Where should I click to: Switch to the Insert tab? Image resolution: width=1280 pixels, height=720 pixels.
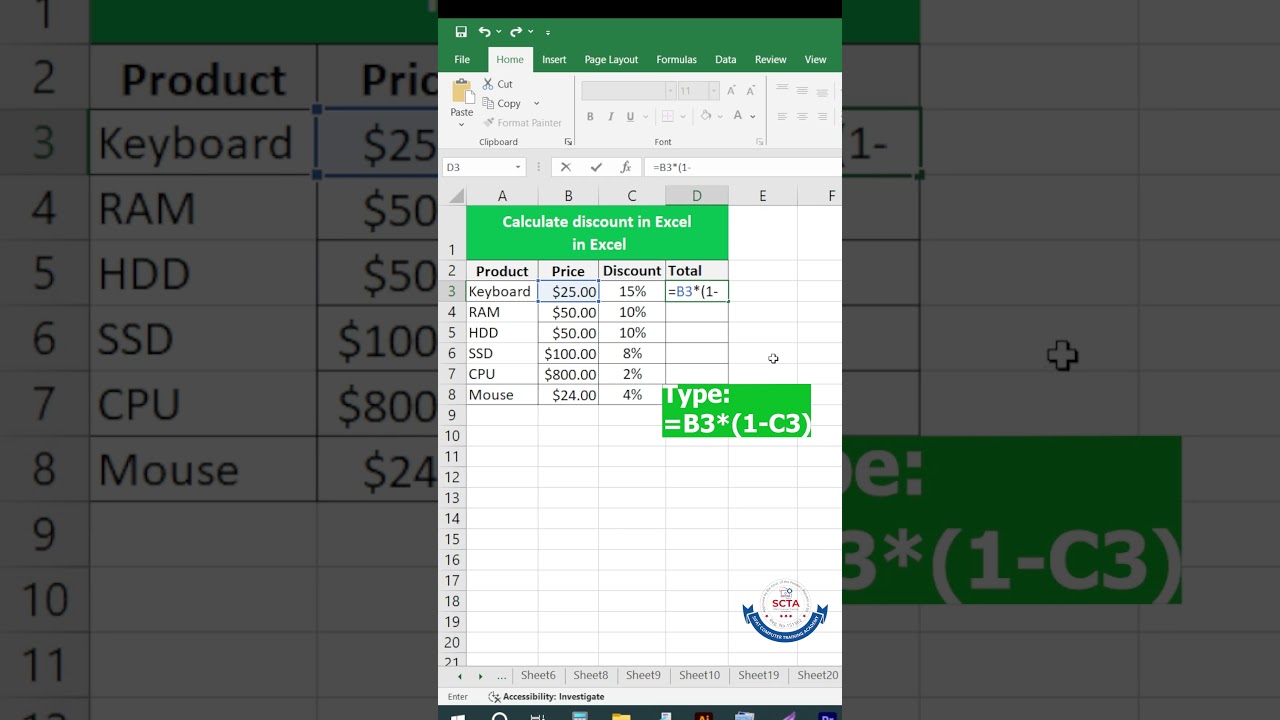(554, 59)
